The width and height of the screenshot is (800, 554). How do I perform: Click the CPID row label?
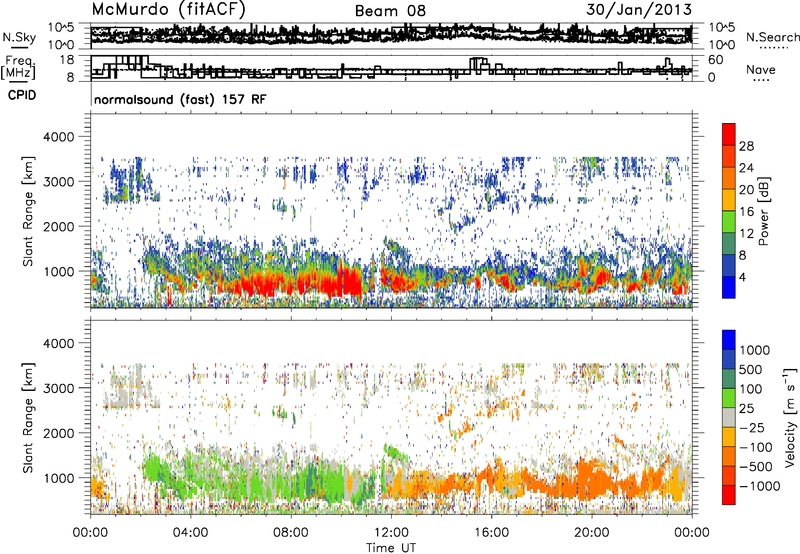(x=22, y=95)
